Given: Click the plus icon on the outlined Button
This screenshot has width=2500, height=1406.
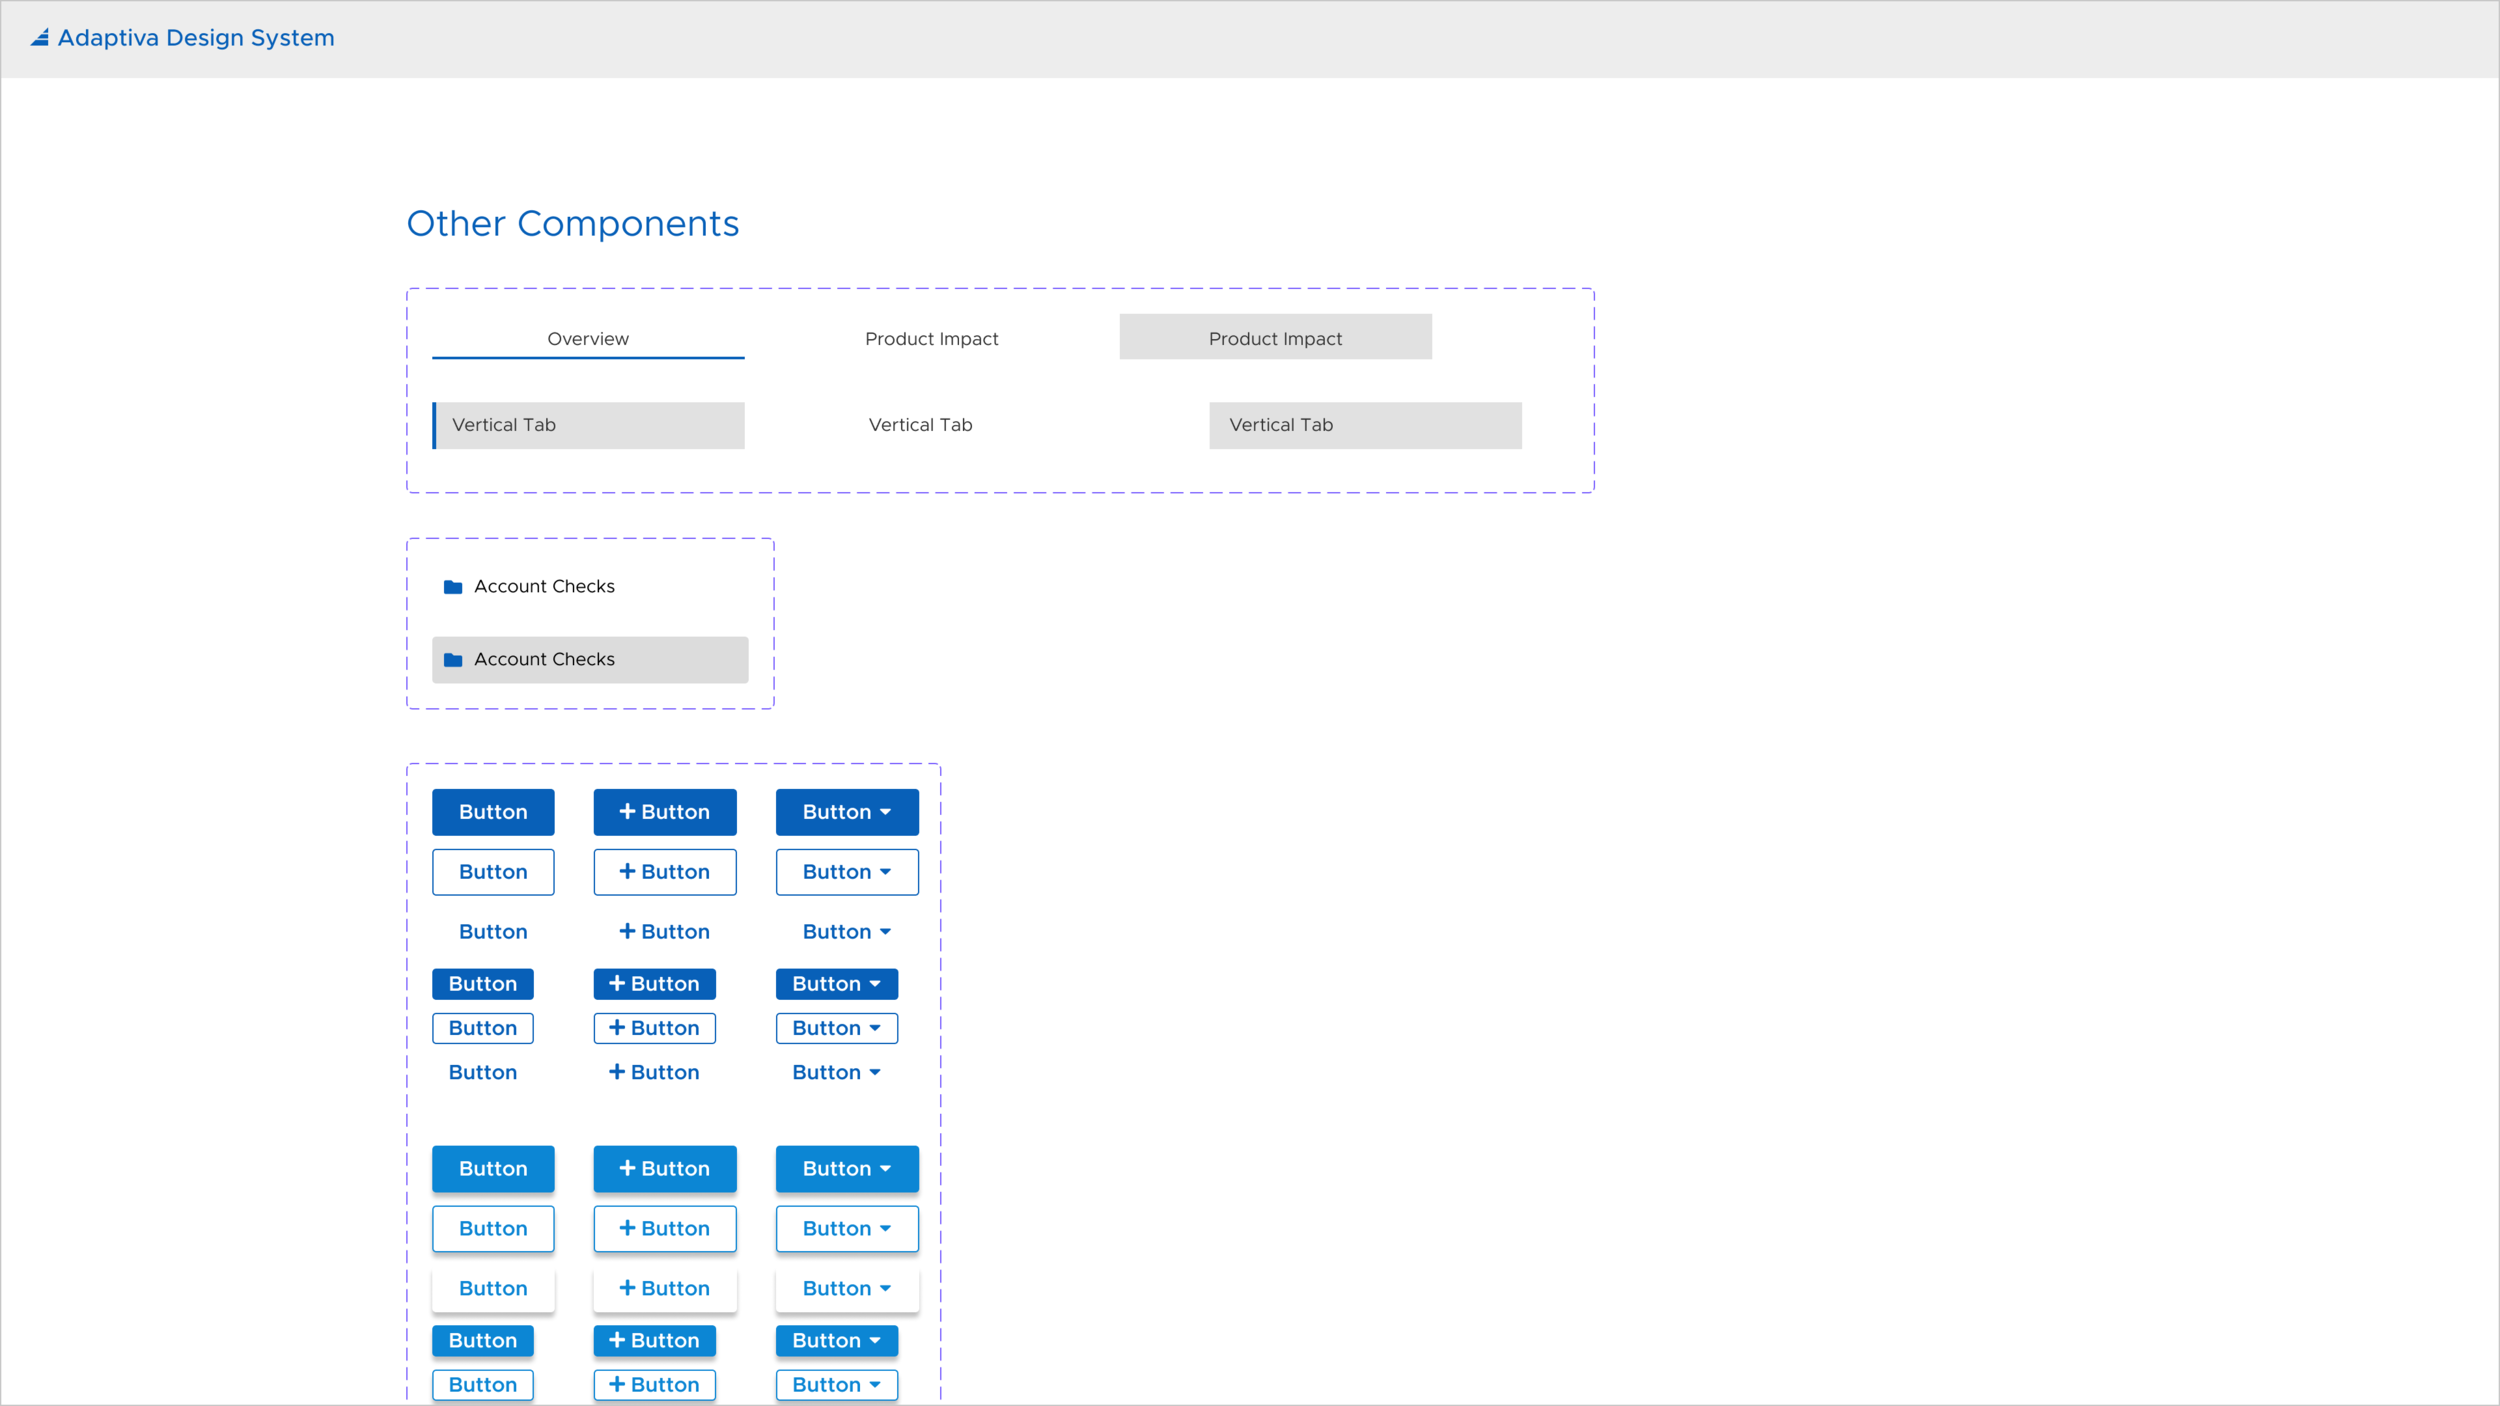Looking at the screenshot, I should tap(627, 871).
